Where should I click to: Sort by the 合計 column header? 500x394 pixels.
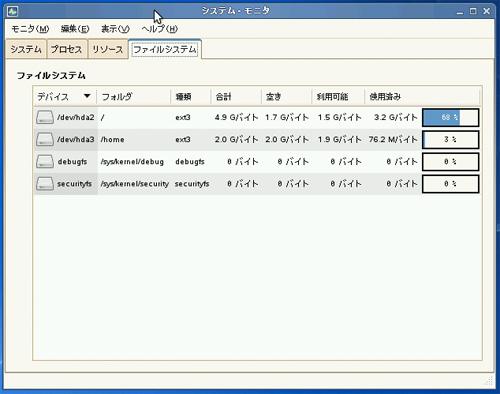(x=236, y=97)
